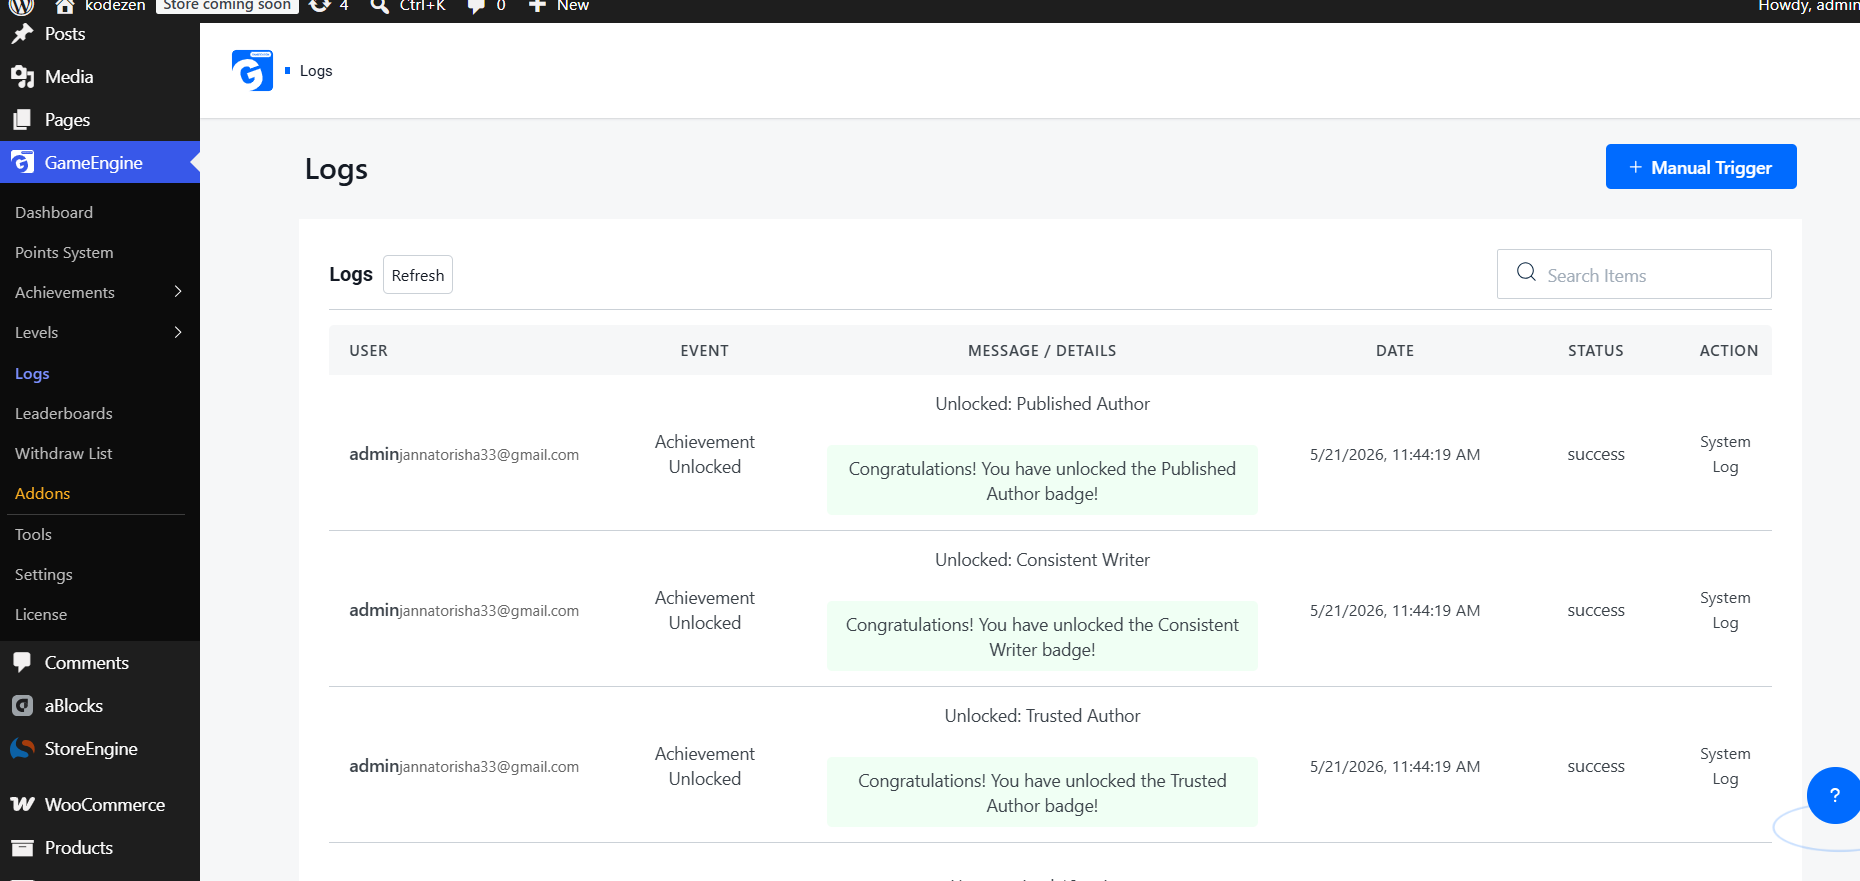The width and height of the screenshot is (1860, 881).
Task: Open the Addons menu item
Action: point(42,493)
